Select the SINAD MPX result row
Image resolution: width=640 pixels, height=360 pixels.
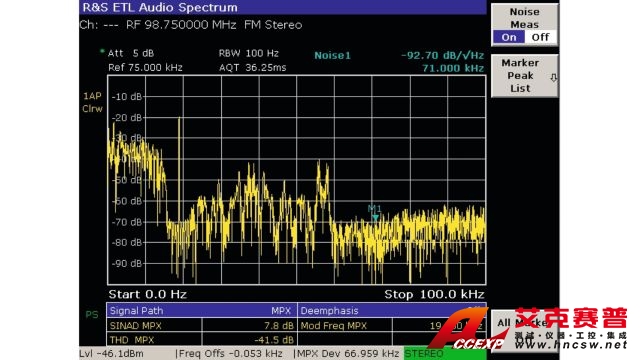click(x=202, y=326)
